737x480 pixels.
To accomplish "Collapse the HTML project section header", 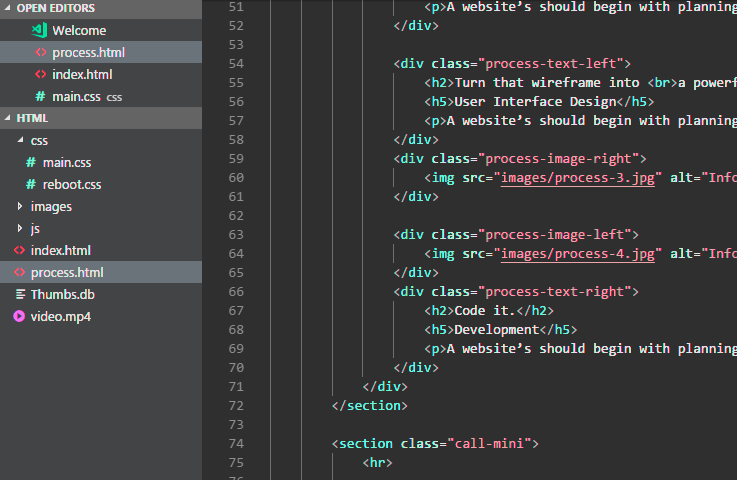I will [8, 118].
